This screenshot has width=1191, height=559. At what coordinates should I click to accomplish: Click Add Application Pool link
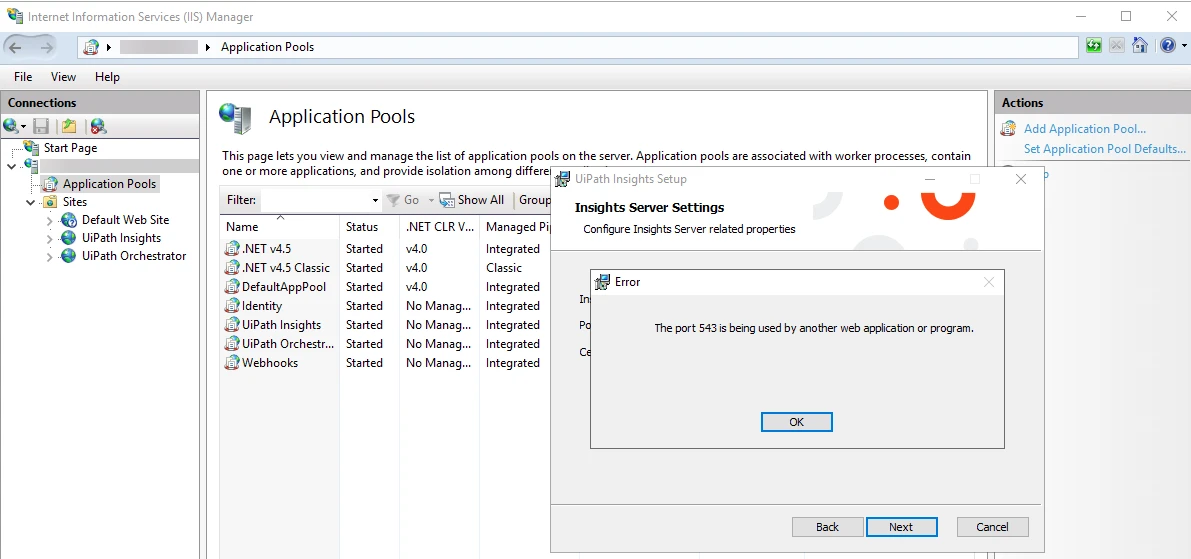(x=1085, y=129)
